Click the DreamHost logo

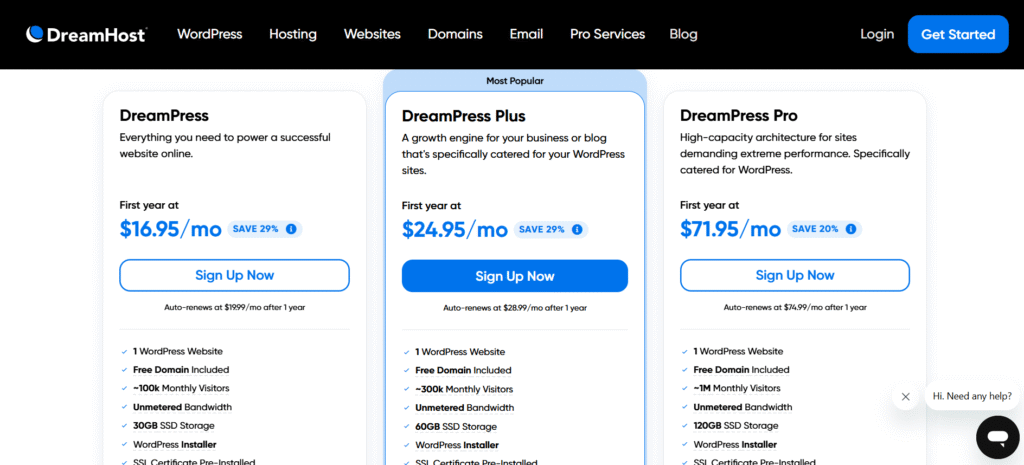coord(86,34)
